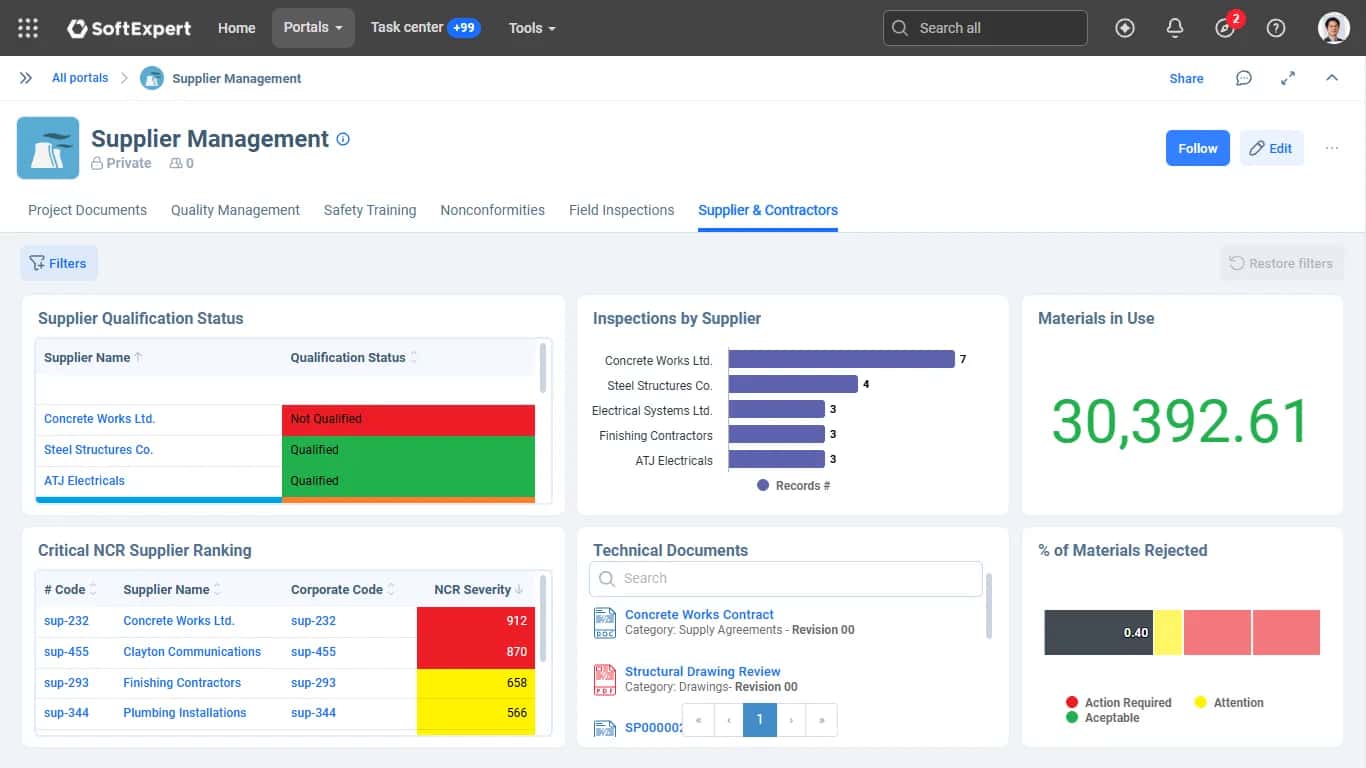This screenshot has width=1366, height=768.
Task: Open the more options ellipsis icon
Action: pyautogui.click(x=1332, y=148)
